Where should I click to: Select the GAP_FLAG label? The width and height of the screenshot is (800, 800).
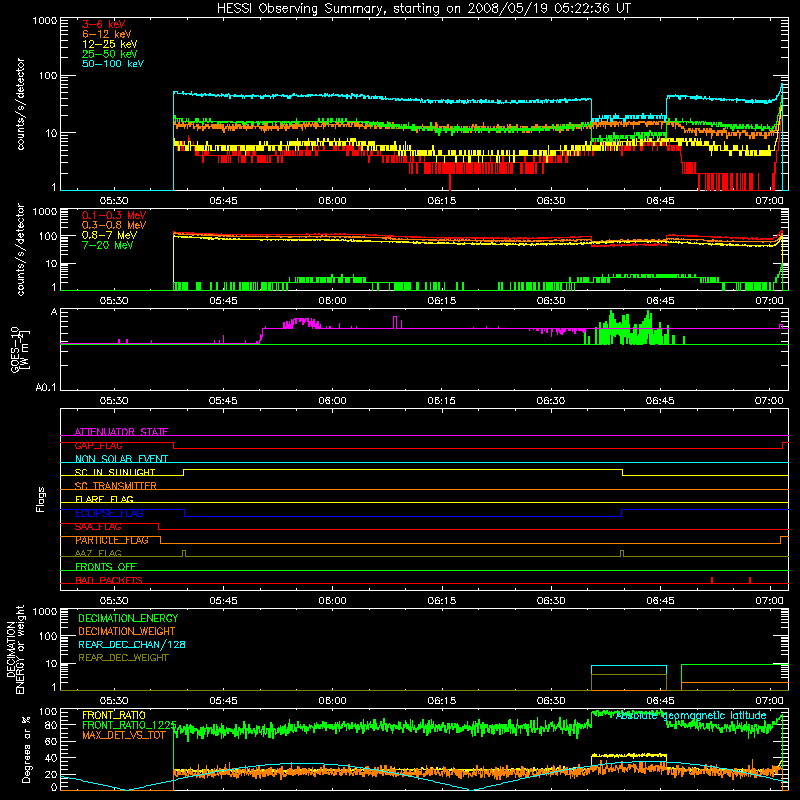coord(98,445)
